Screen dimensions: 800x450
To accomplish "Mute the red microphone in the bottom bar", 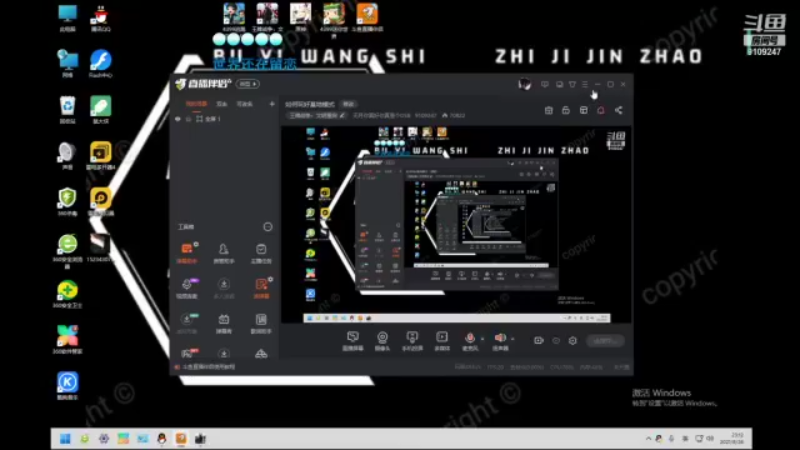I will (x=470, y=340).
